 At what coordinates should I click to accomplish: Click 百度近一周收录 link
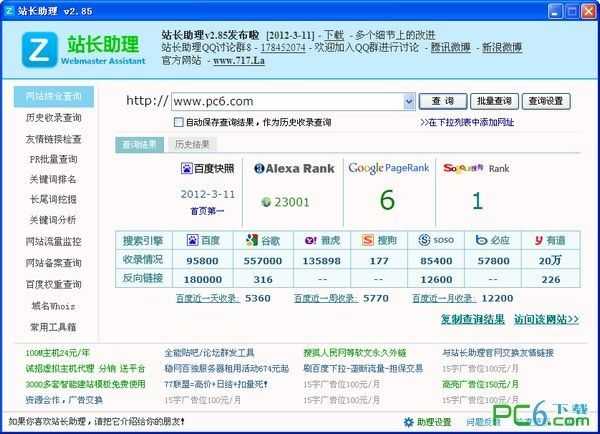coord(326,298)
